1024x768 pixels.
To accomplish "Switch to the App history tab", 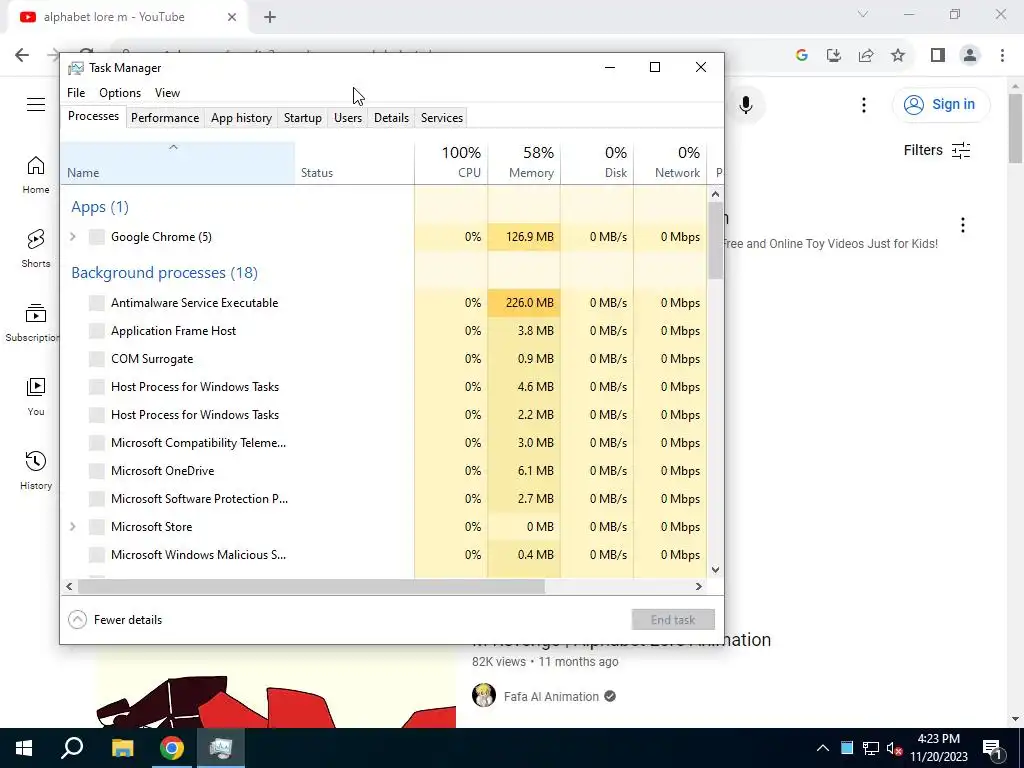I will 241,118.
